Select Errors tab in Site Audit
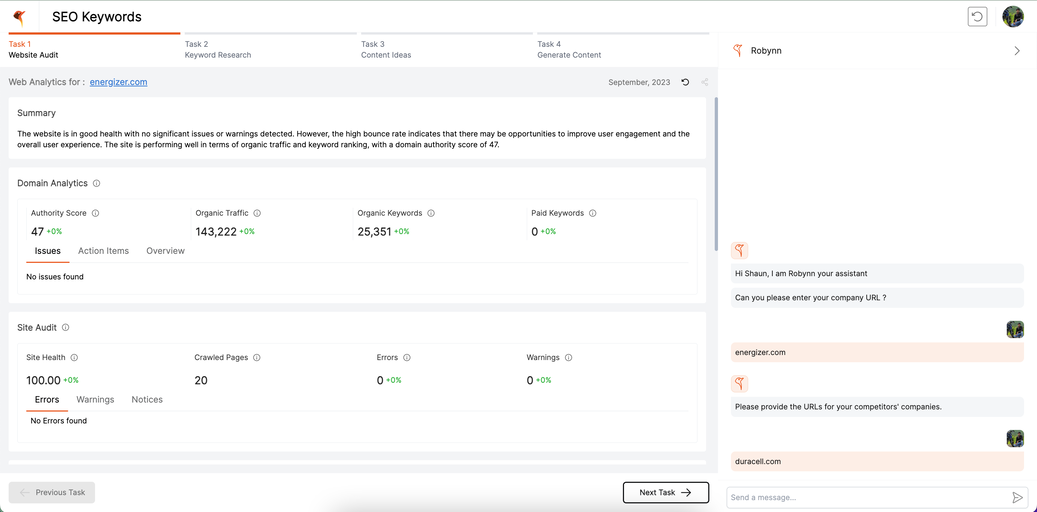 point(47,400)
